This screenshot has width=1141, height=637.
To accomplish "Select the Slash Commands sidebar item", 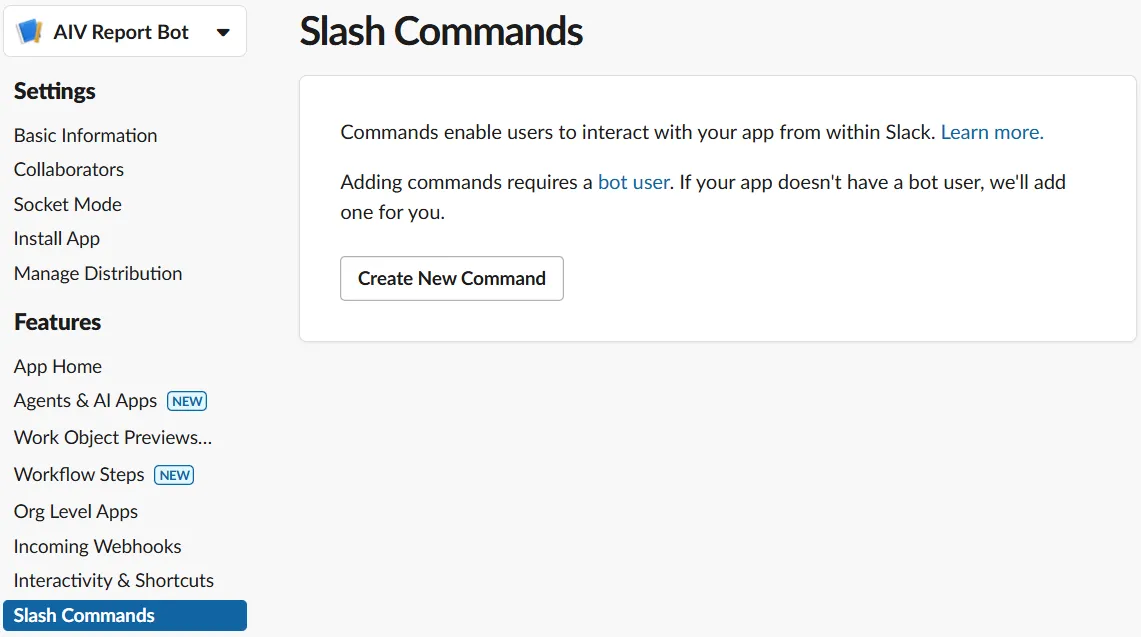I will tap(83, 615).
